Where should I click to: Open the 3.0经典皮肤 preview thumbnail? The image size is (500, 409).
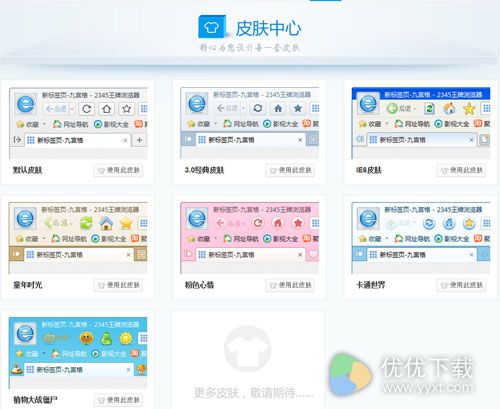click(x=249, y=123)
